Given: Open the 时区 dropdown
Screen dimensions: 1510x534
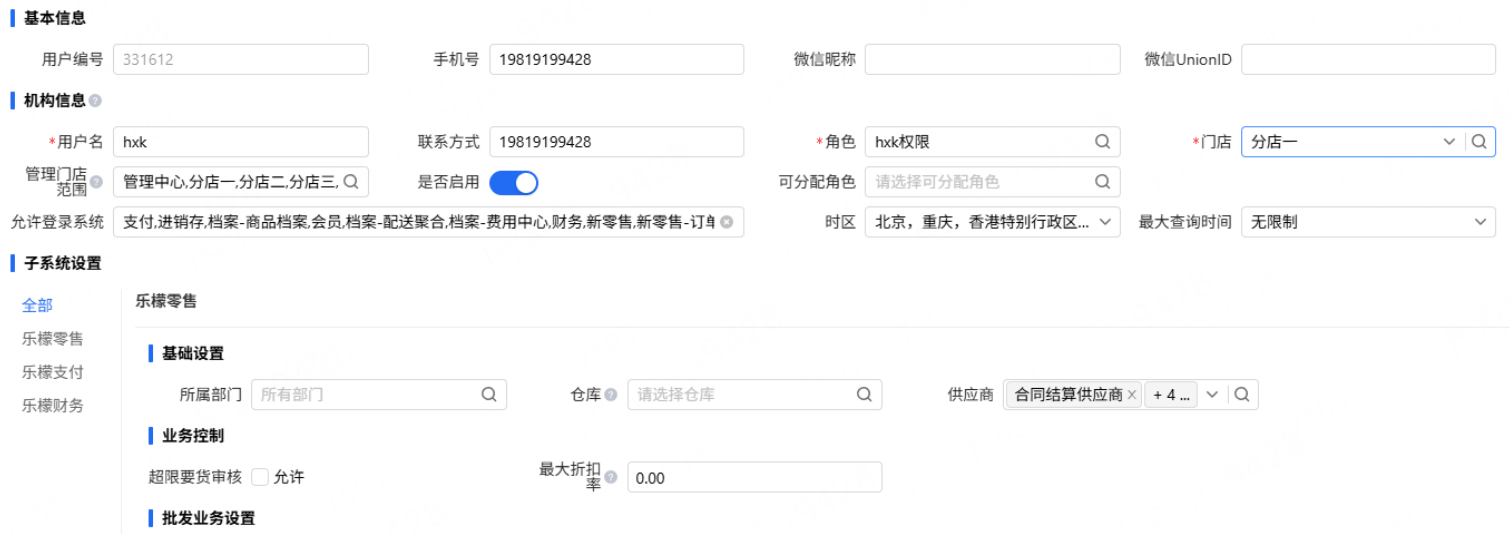Looking at the screenshot, I should (x=992, y=222).
